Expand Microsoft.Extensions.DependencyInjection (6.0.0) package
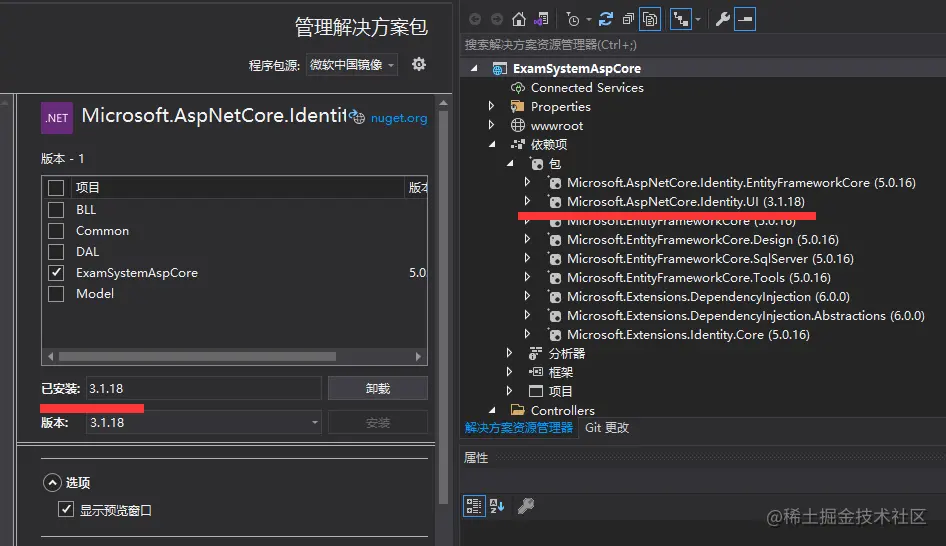 (527, 296)
